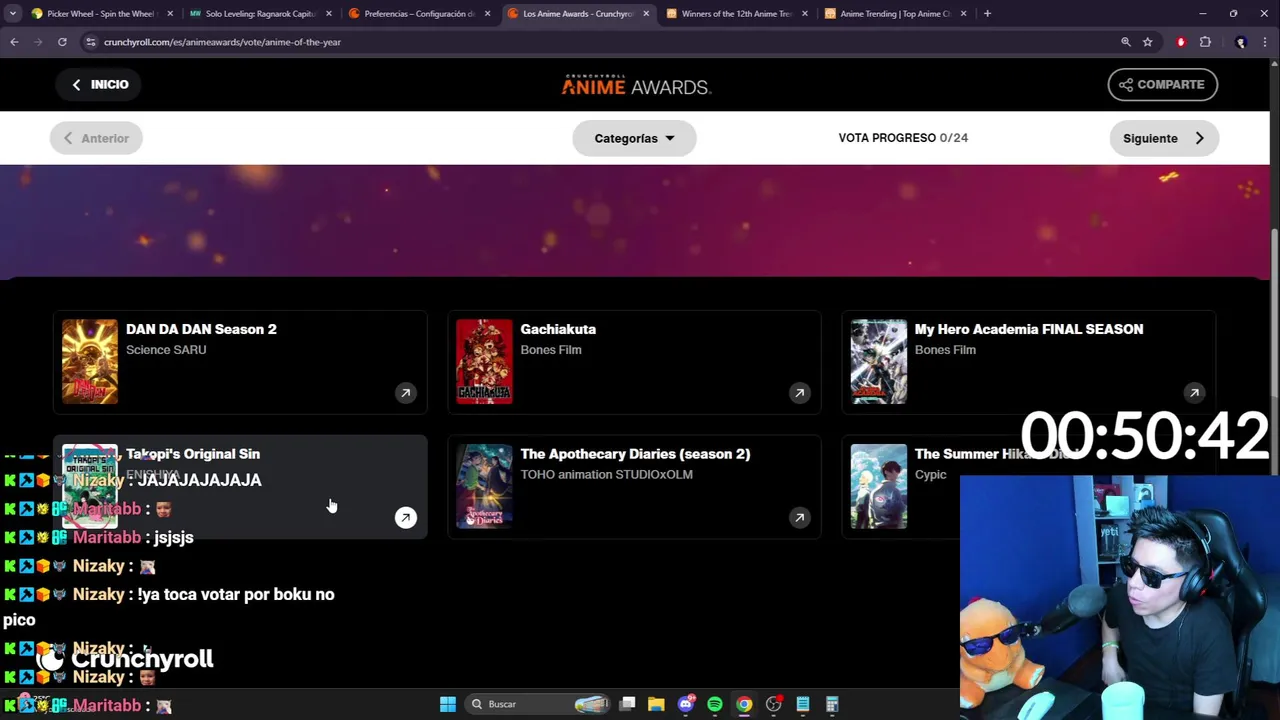The height and width of the screenshot is (720, 1280).
Task: Bookmark this page with star icon
Action: tap(1148, 42)
